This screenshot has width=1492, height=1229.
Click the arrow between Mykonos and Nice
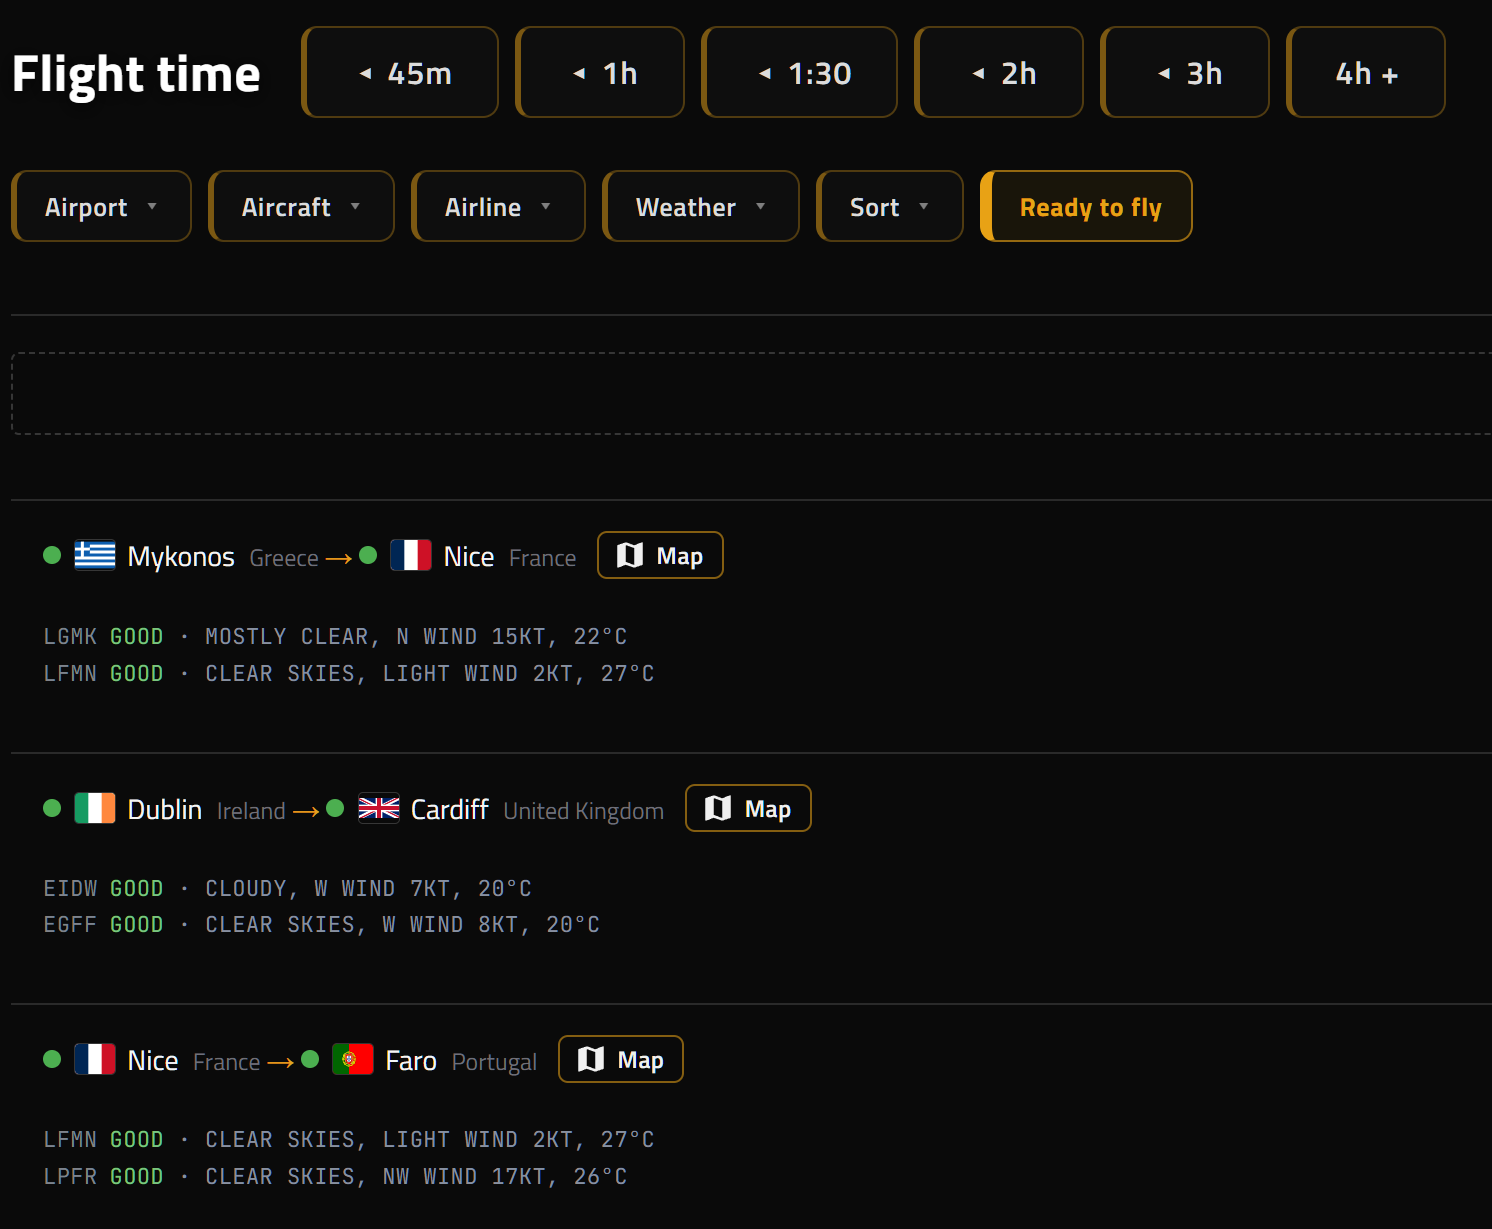pyautogui.click(x=339, y=558)
